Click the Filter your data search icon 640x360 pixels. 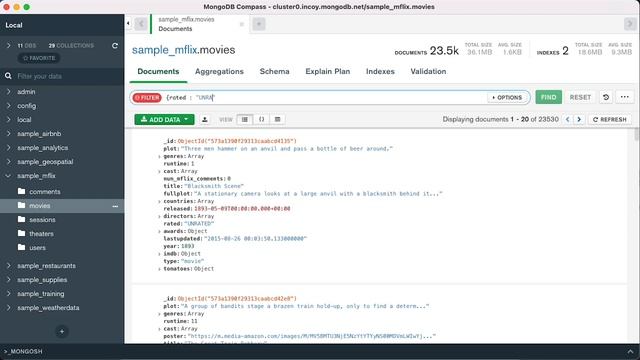[8, 76]
